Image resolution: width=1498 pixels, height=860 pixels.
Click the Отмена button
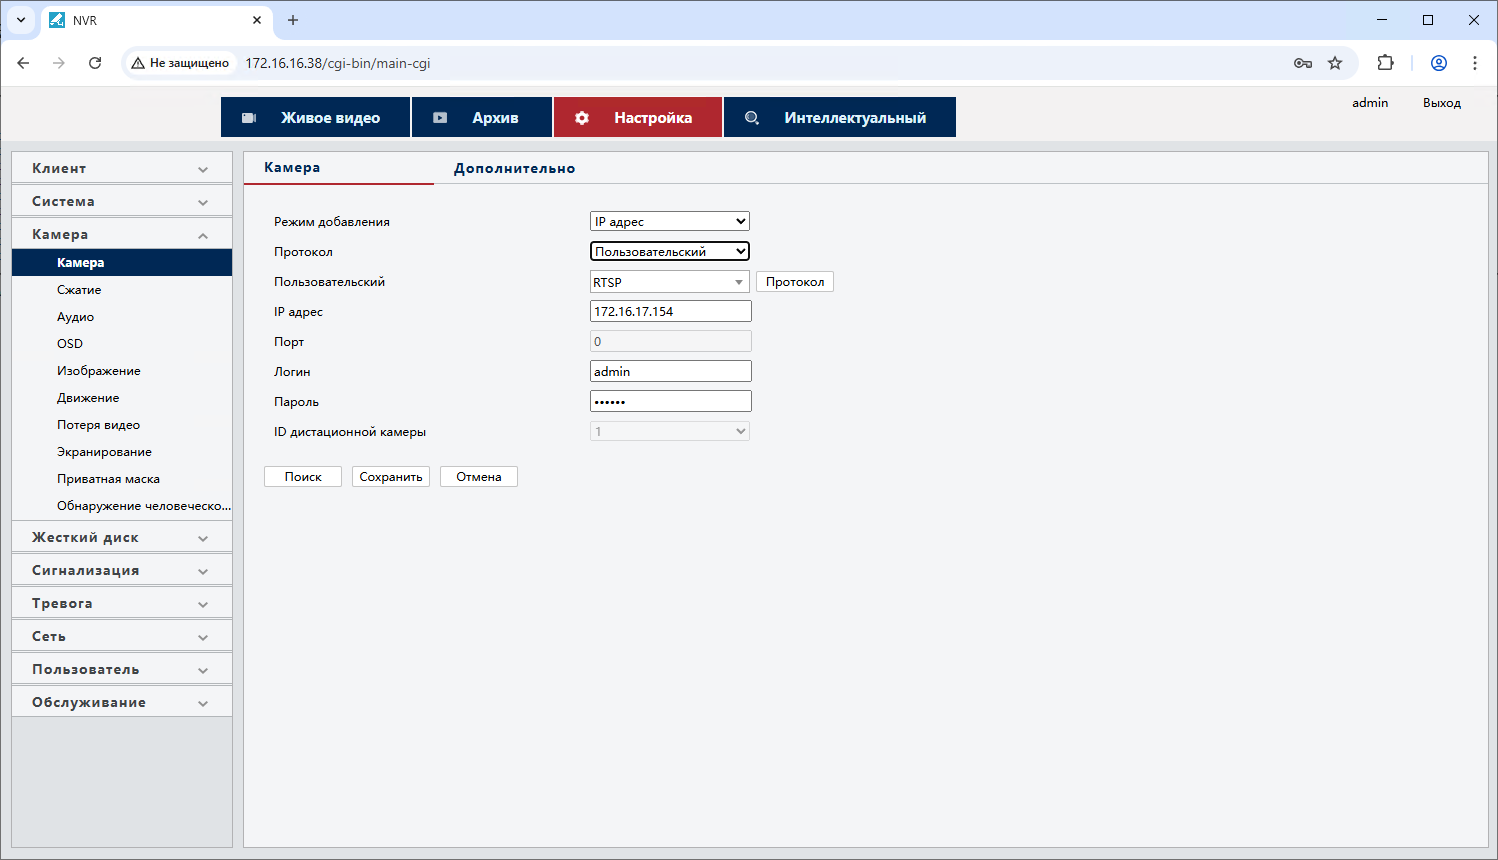(x=479, y=477)
